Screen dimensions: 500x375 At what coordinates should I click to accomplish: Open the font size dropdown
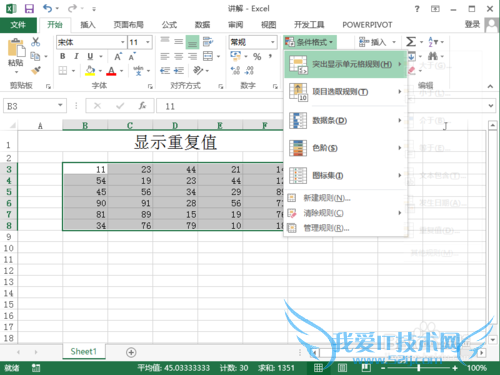click(x=148, y=42)
